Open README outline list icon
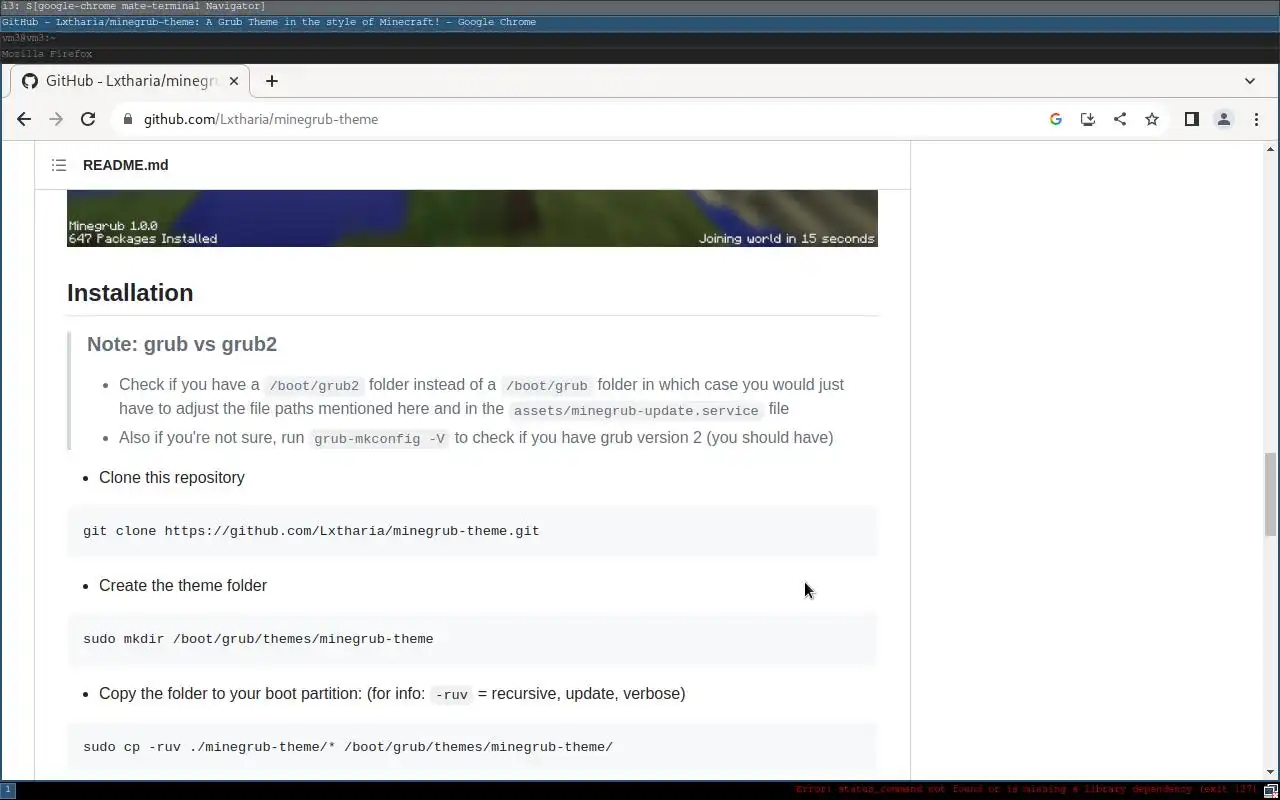Image resolution: width=1280 pixels, height=800 pixels. point(59,165)
